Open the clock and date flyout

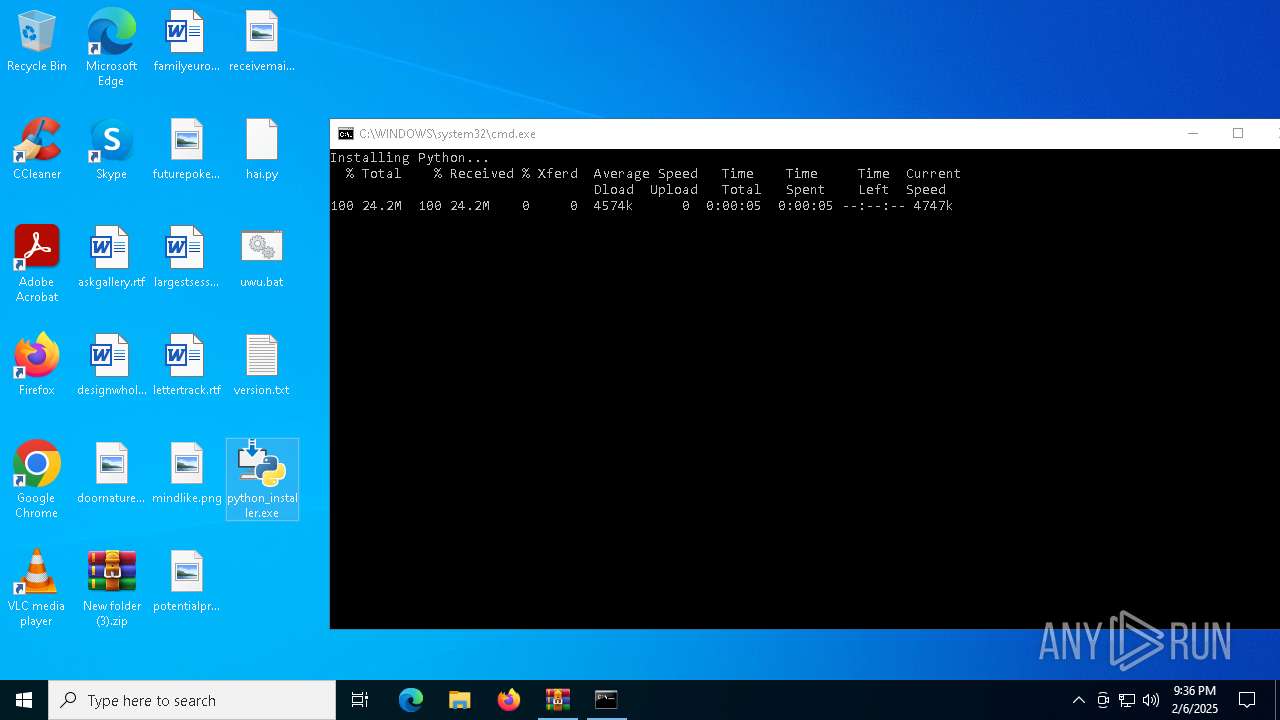pos(1195,700)
